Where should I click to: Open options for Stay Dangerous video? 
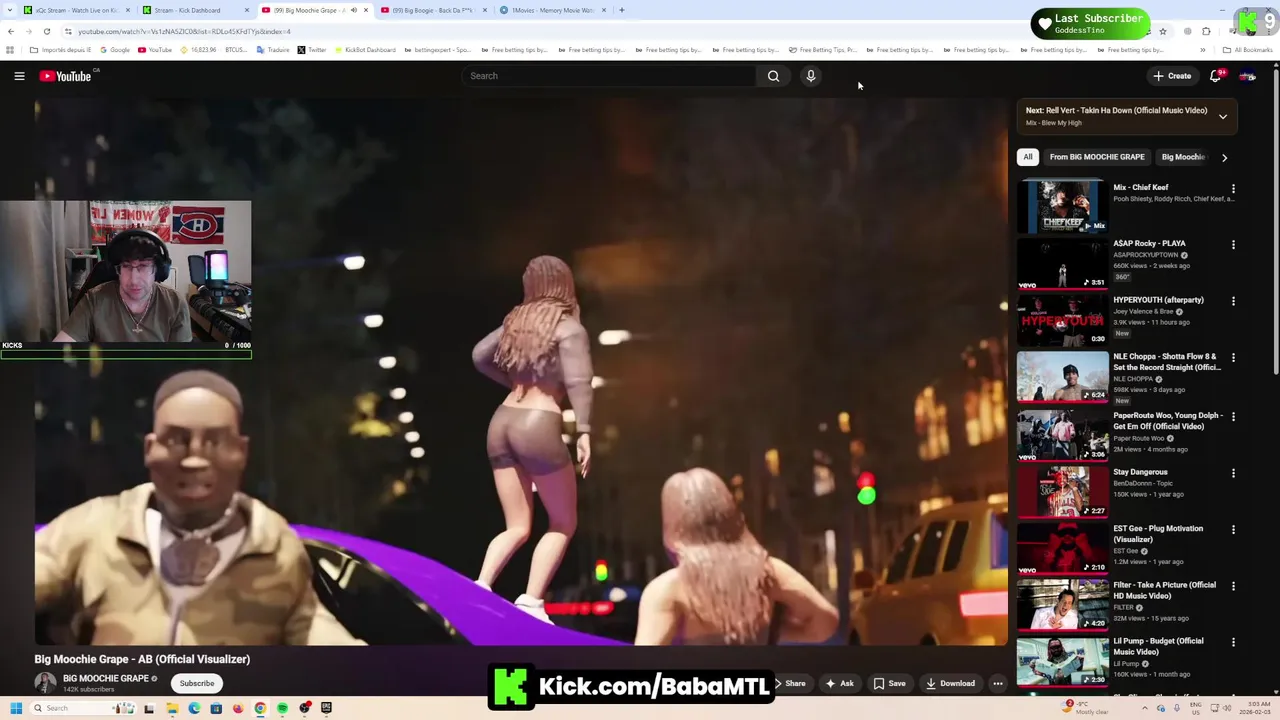coord(1233,473)
